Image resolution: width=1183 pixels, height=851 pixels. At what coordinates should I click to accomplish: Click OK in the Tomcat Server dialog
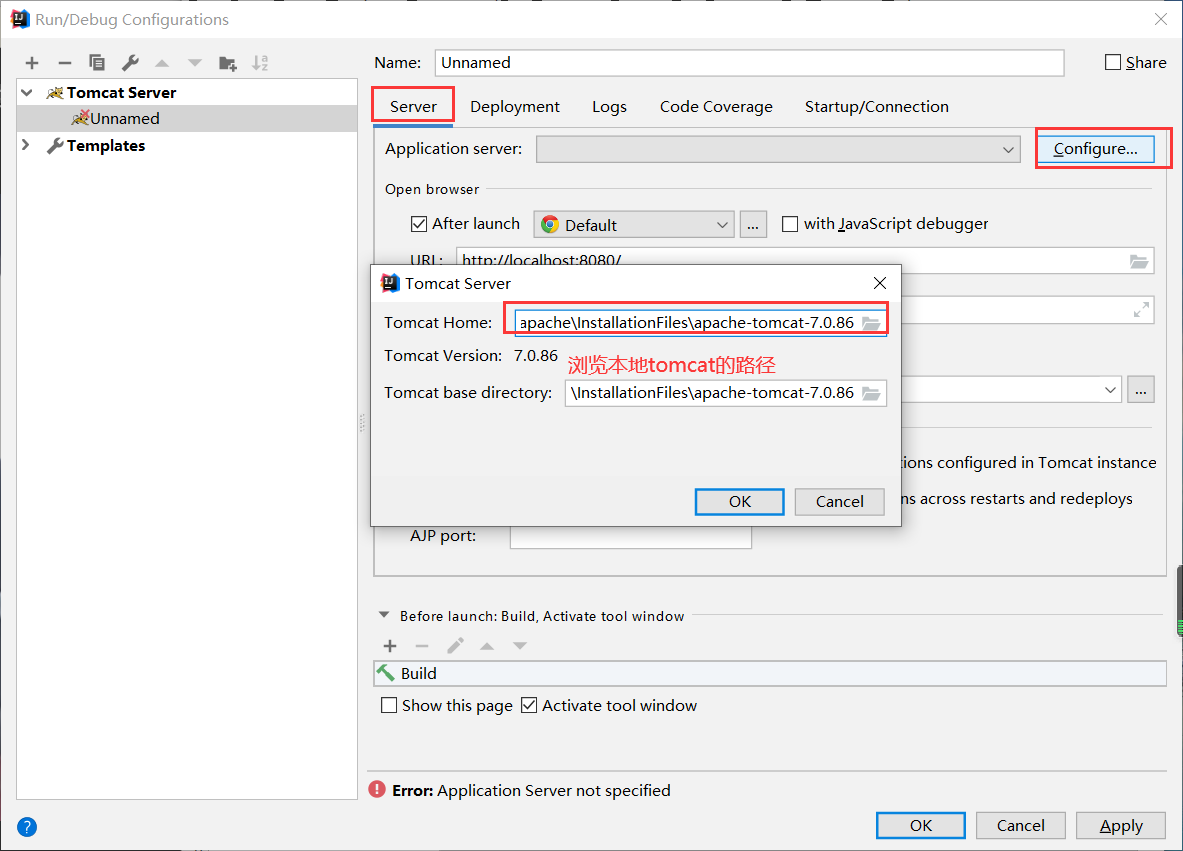pyautogui.click(x=739, y=501)
